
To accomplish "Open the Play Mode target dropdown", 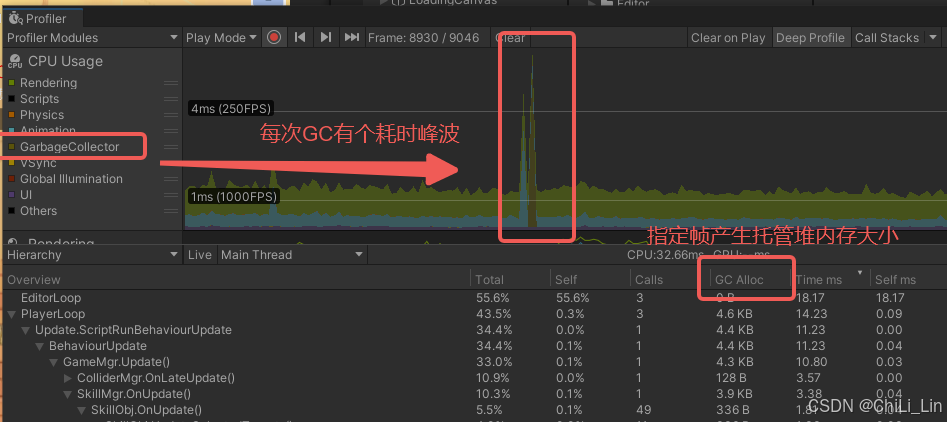I will coord(222,37).
